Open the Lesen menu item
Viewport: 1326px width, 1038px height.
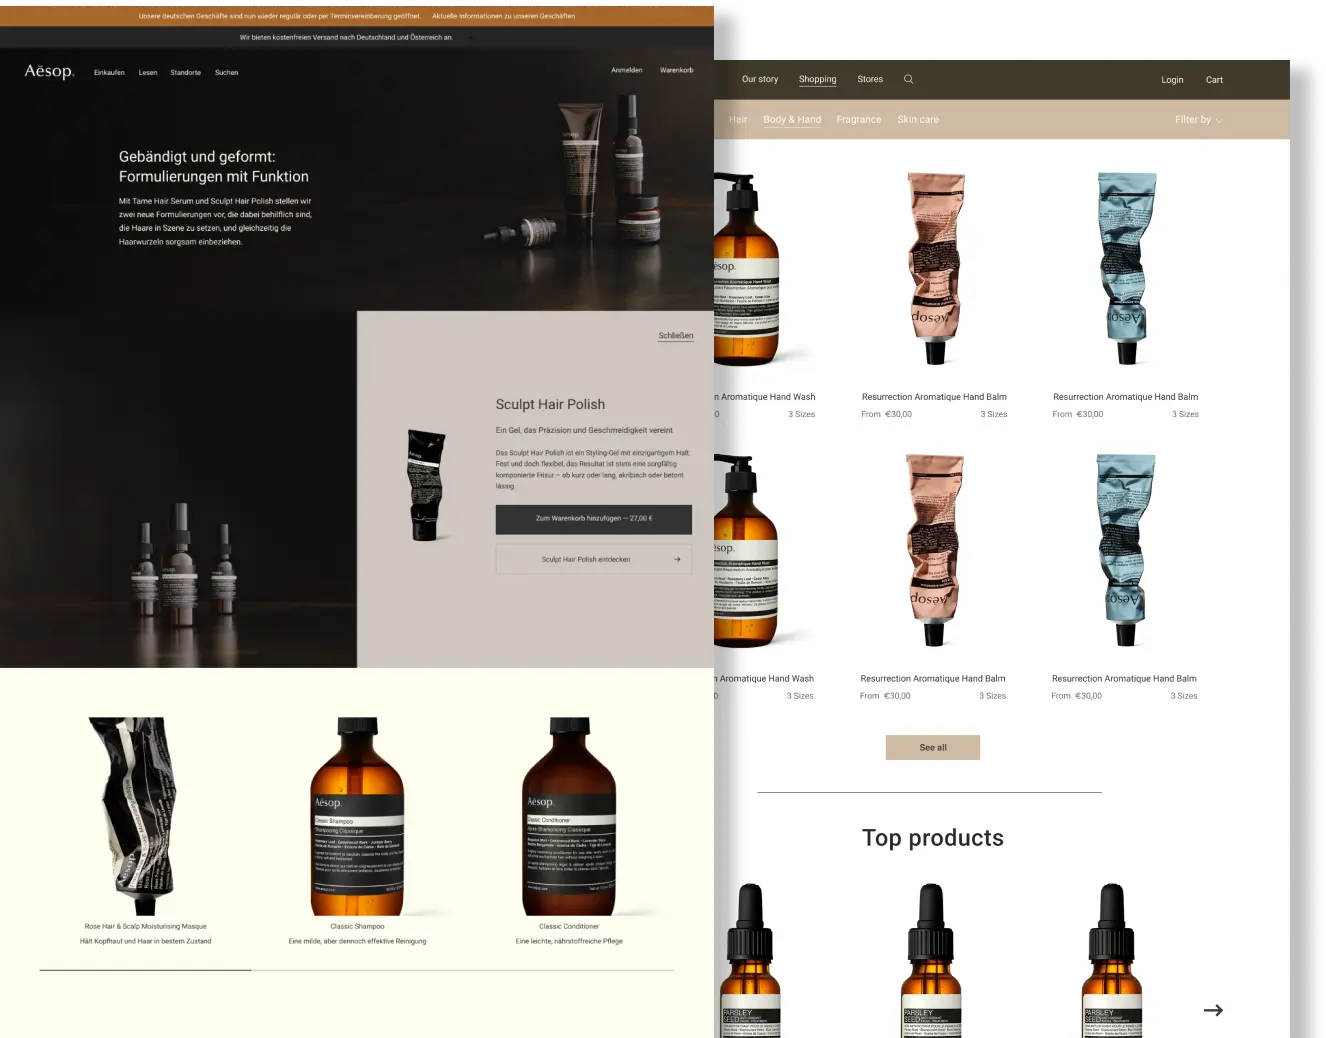click(148, 72)
